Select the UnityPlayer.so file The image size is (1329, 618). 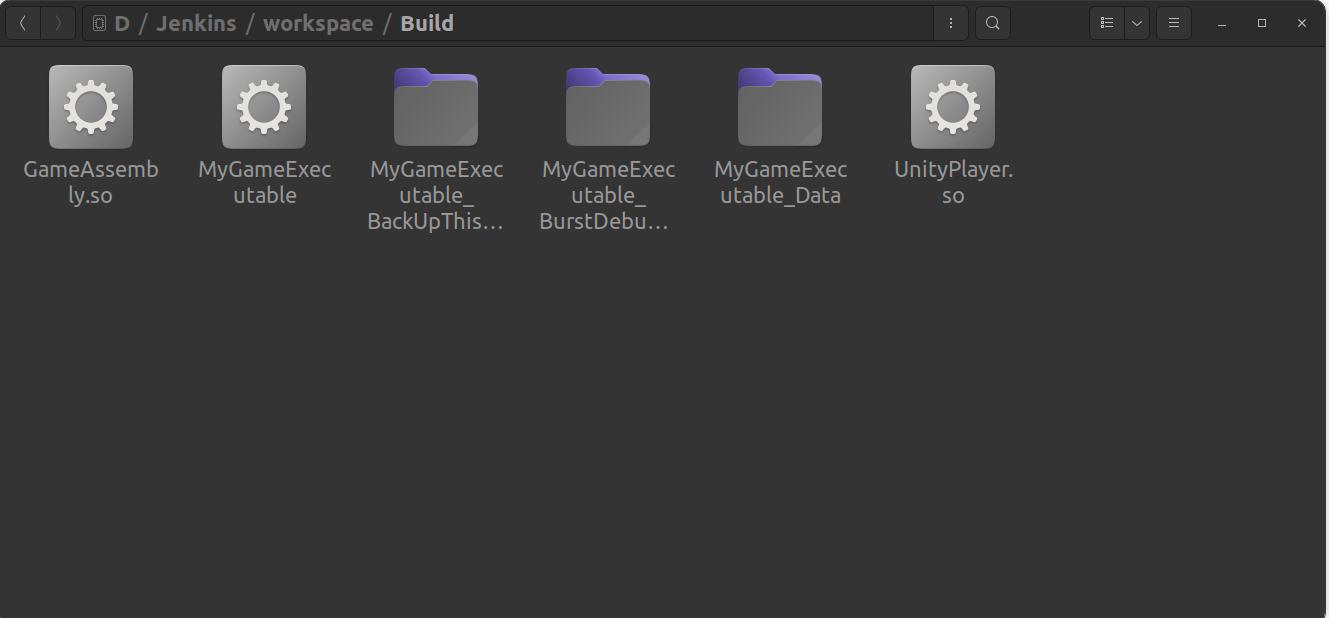coord(953,108)
